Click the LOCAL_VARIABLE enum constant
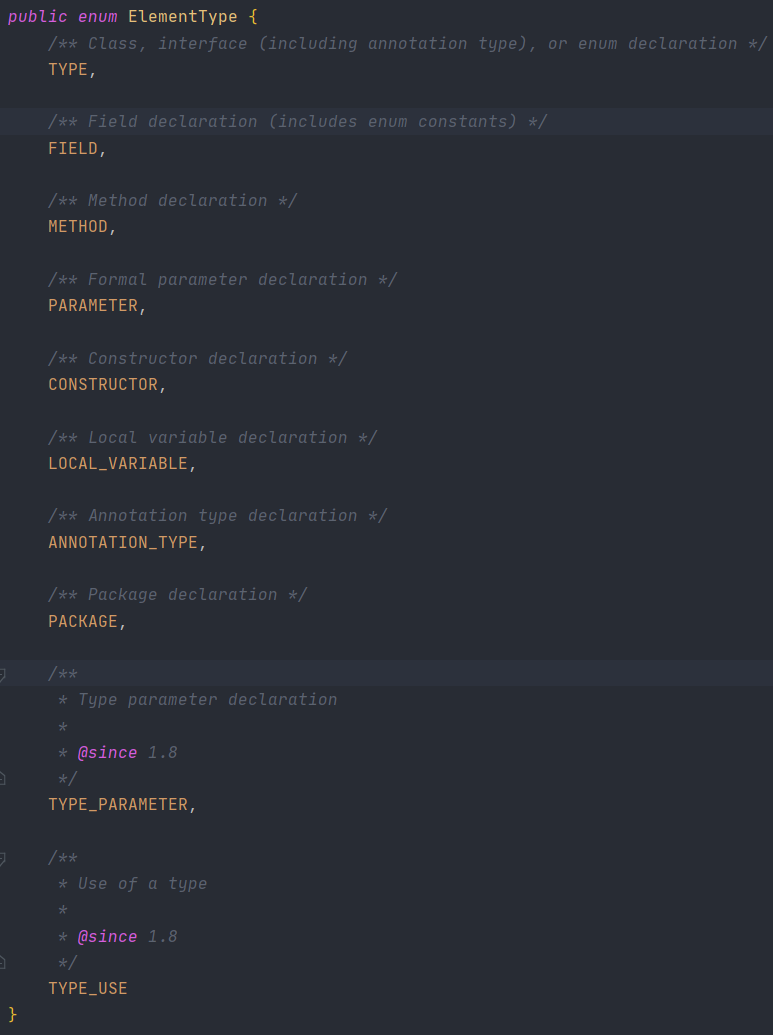Screen dimensions: 773x1035 click(x=118, y=463)
